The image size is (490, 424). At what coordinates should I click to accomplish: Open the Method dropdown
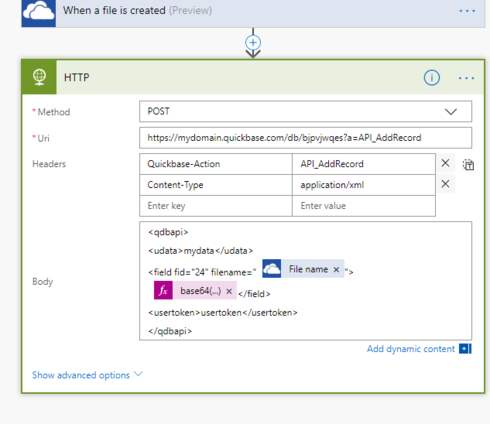451,112
